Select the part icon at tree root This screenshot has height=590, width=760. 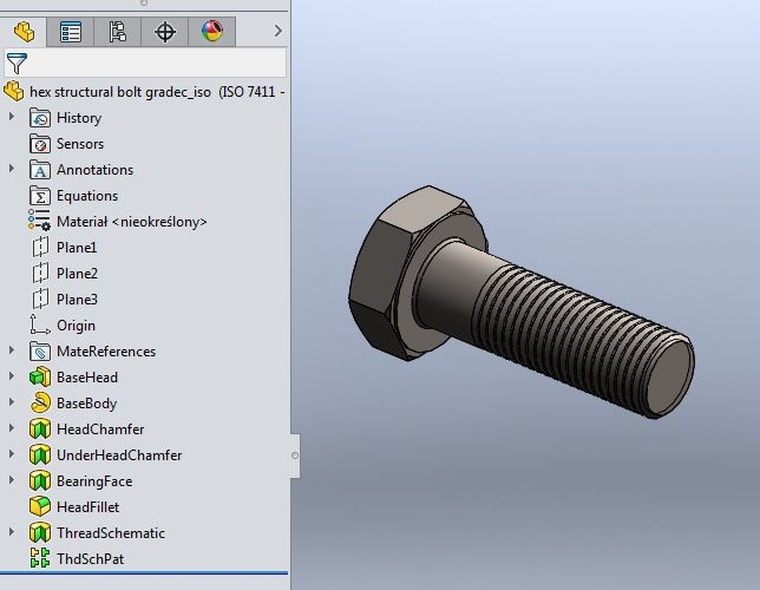click(14, 91)
